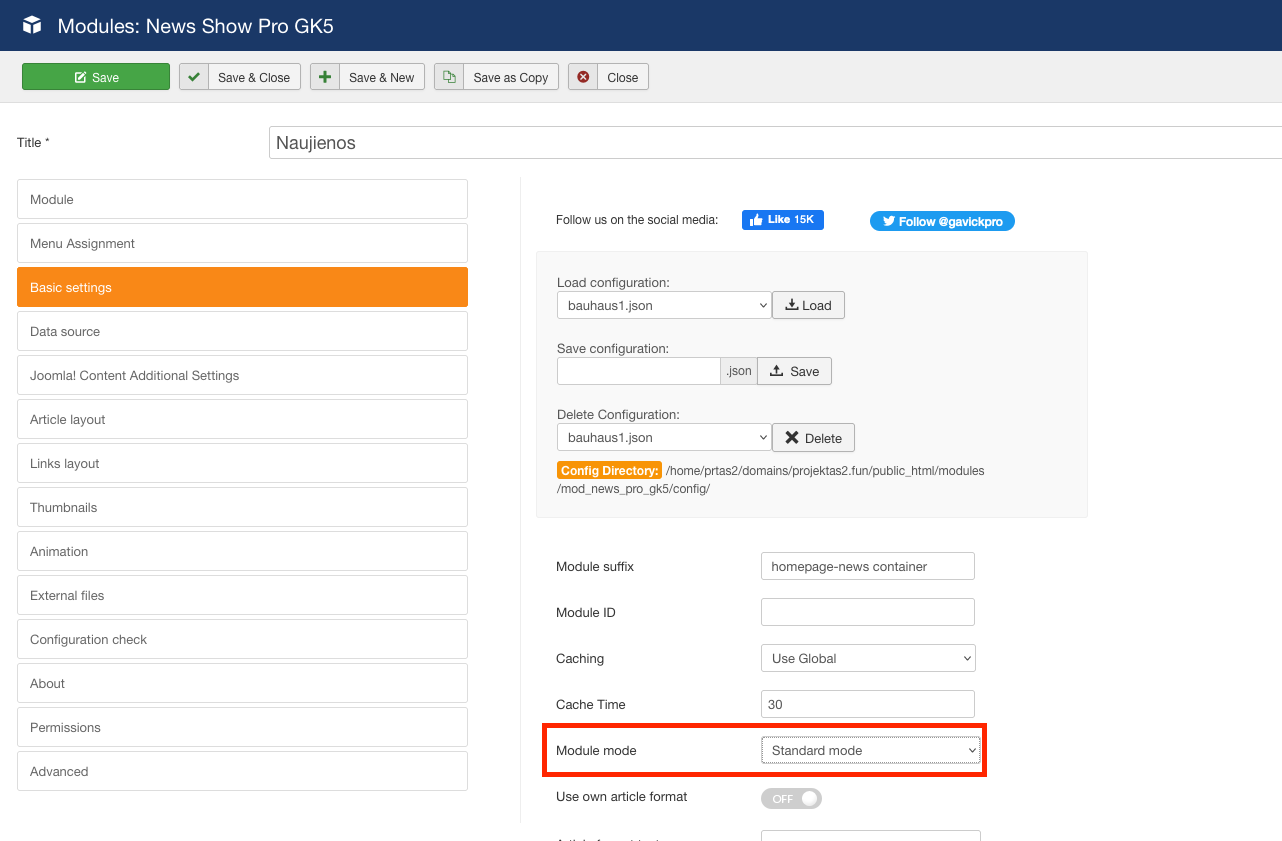The image size is (1282, 841).
Task: Open the Delete Configuration file dropdown
Action: tap(663, 437)
